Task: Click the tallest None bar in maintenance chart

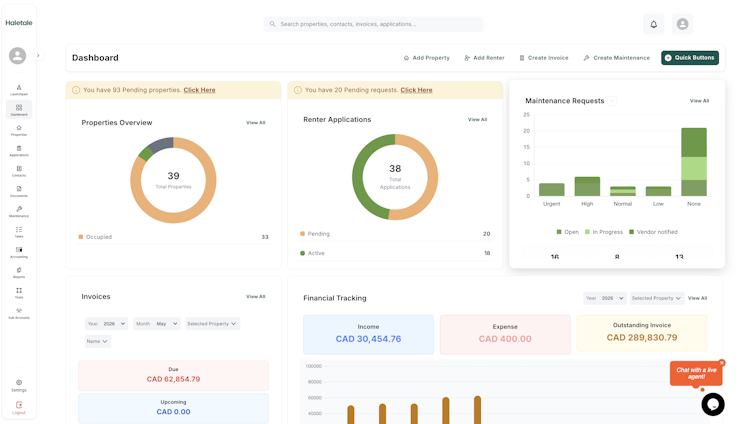Action: pos(694,162)
